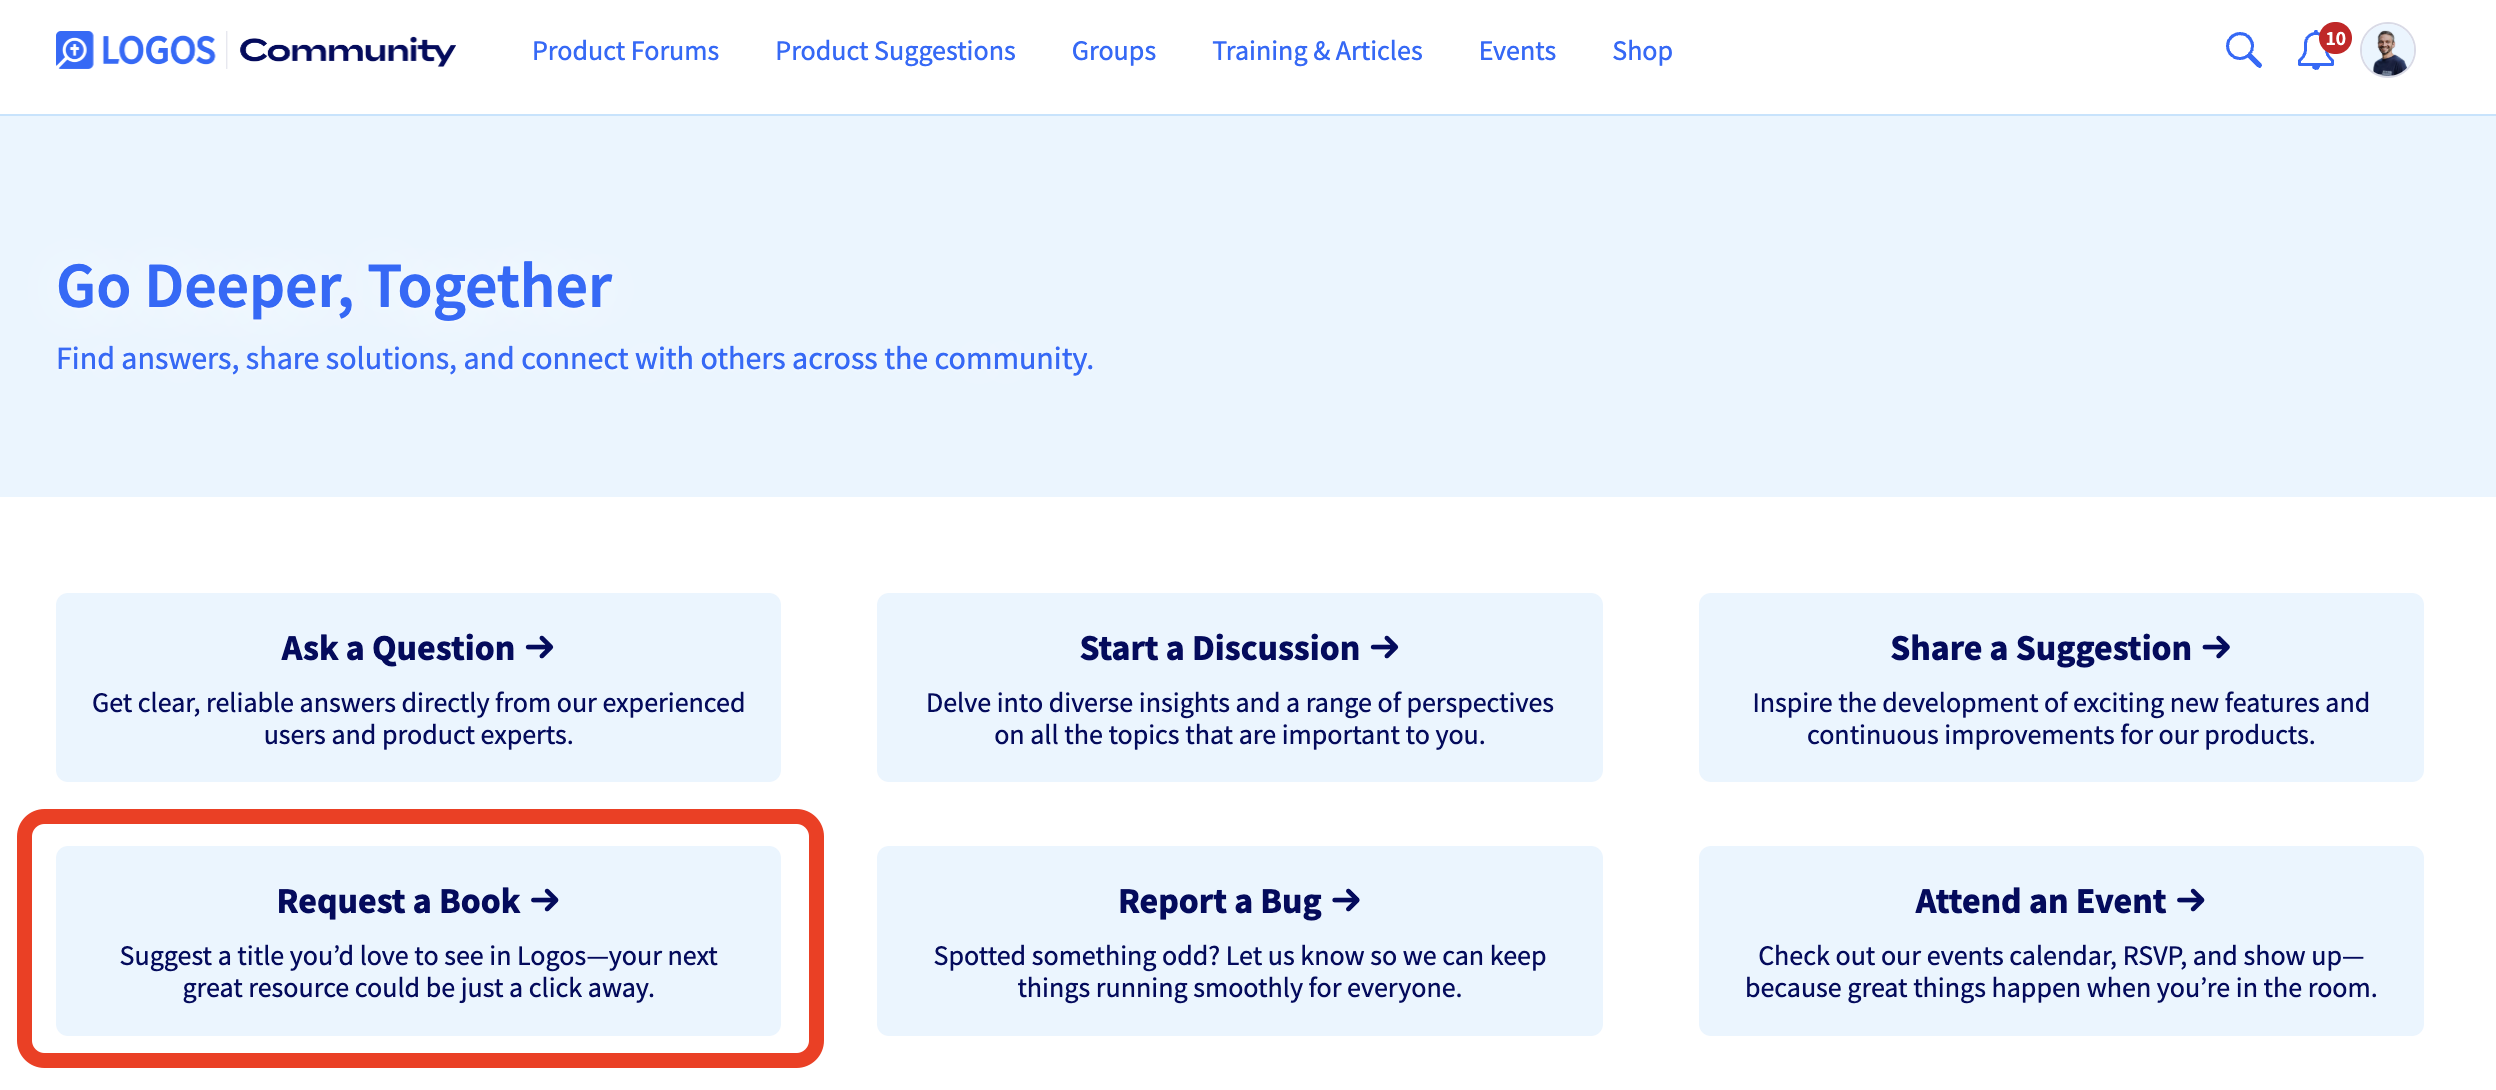This screenshot has height=1090, width=2496.
Task: Click the Community wordmark text
Action: (x=347, y=50)
